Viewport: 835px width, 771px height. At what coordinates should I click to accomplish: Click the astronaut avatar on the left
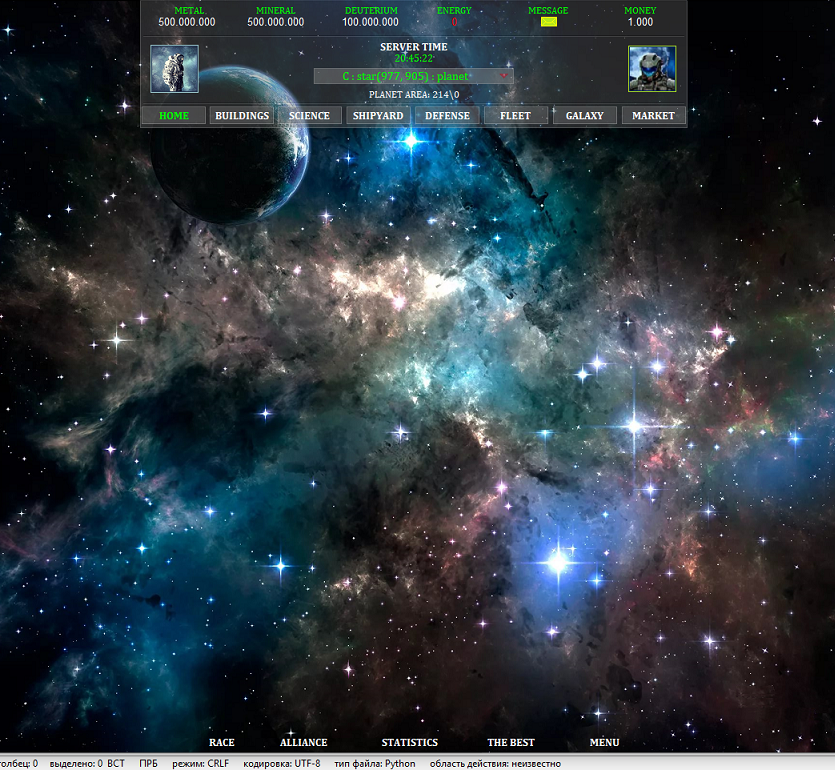coord(174,69)
